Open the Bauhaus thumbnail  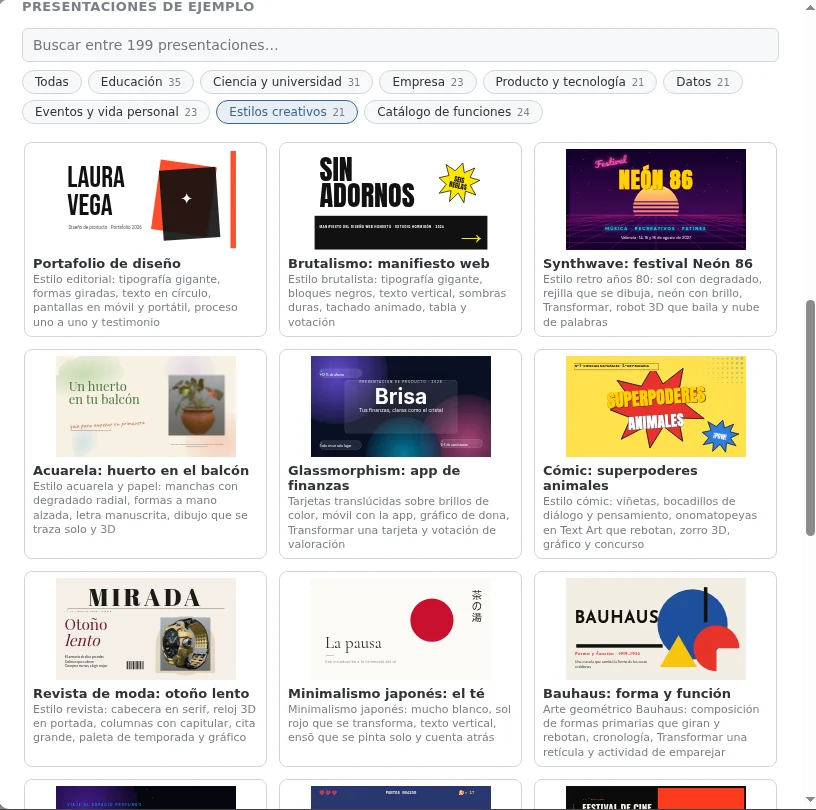[x=656, y=629]
